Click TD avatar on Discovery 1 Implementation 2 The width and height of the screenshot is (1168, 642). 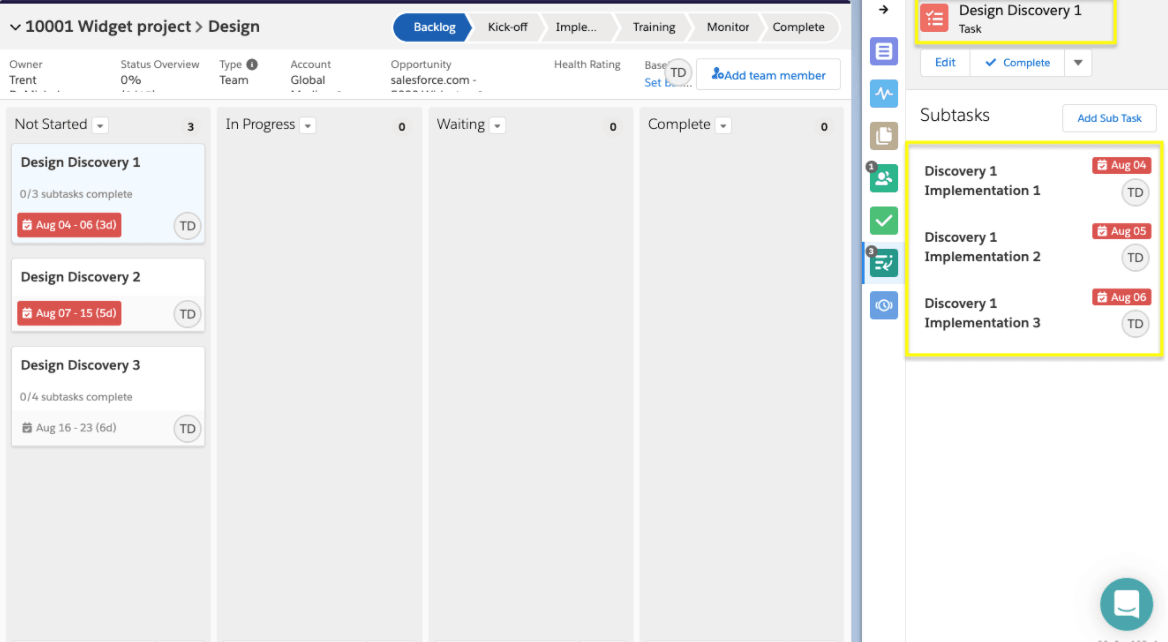click(1134, 258)
